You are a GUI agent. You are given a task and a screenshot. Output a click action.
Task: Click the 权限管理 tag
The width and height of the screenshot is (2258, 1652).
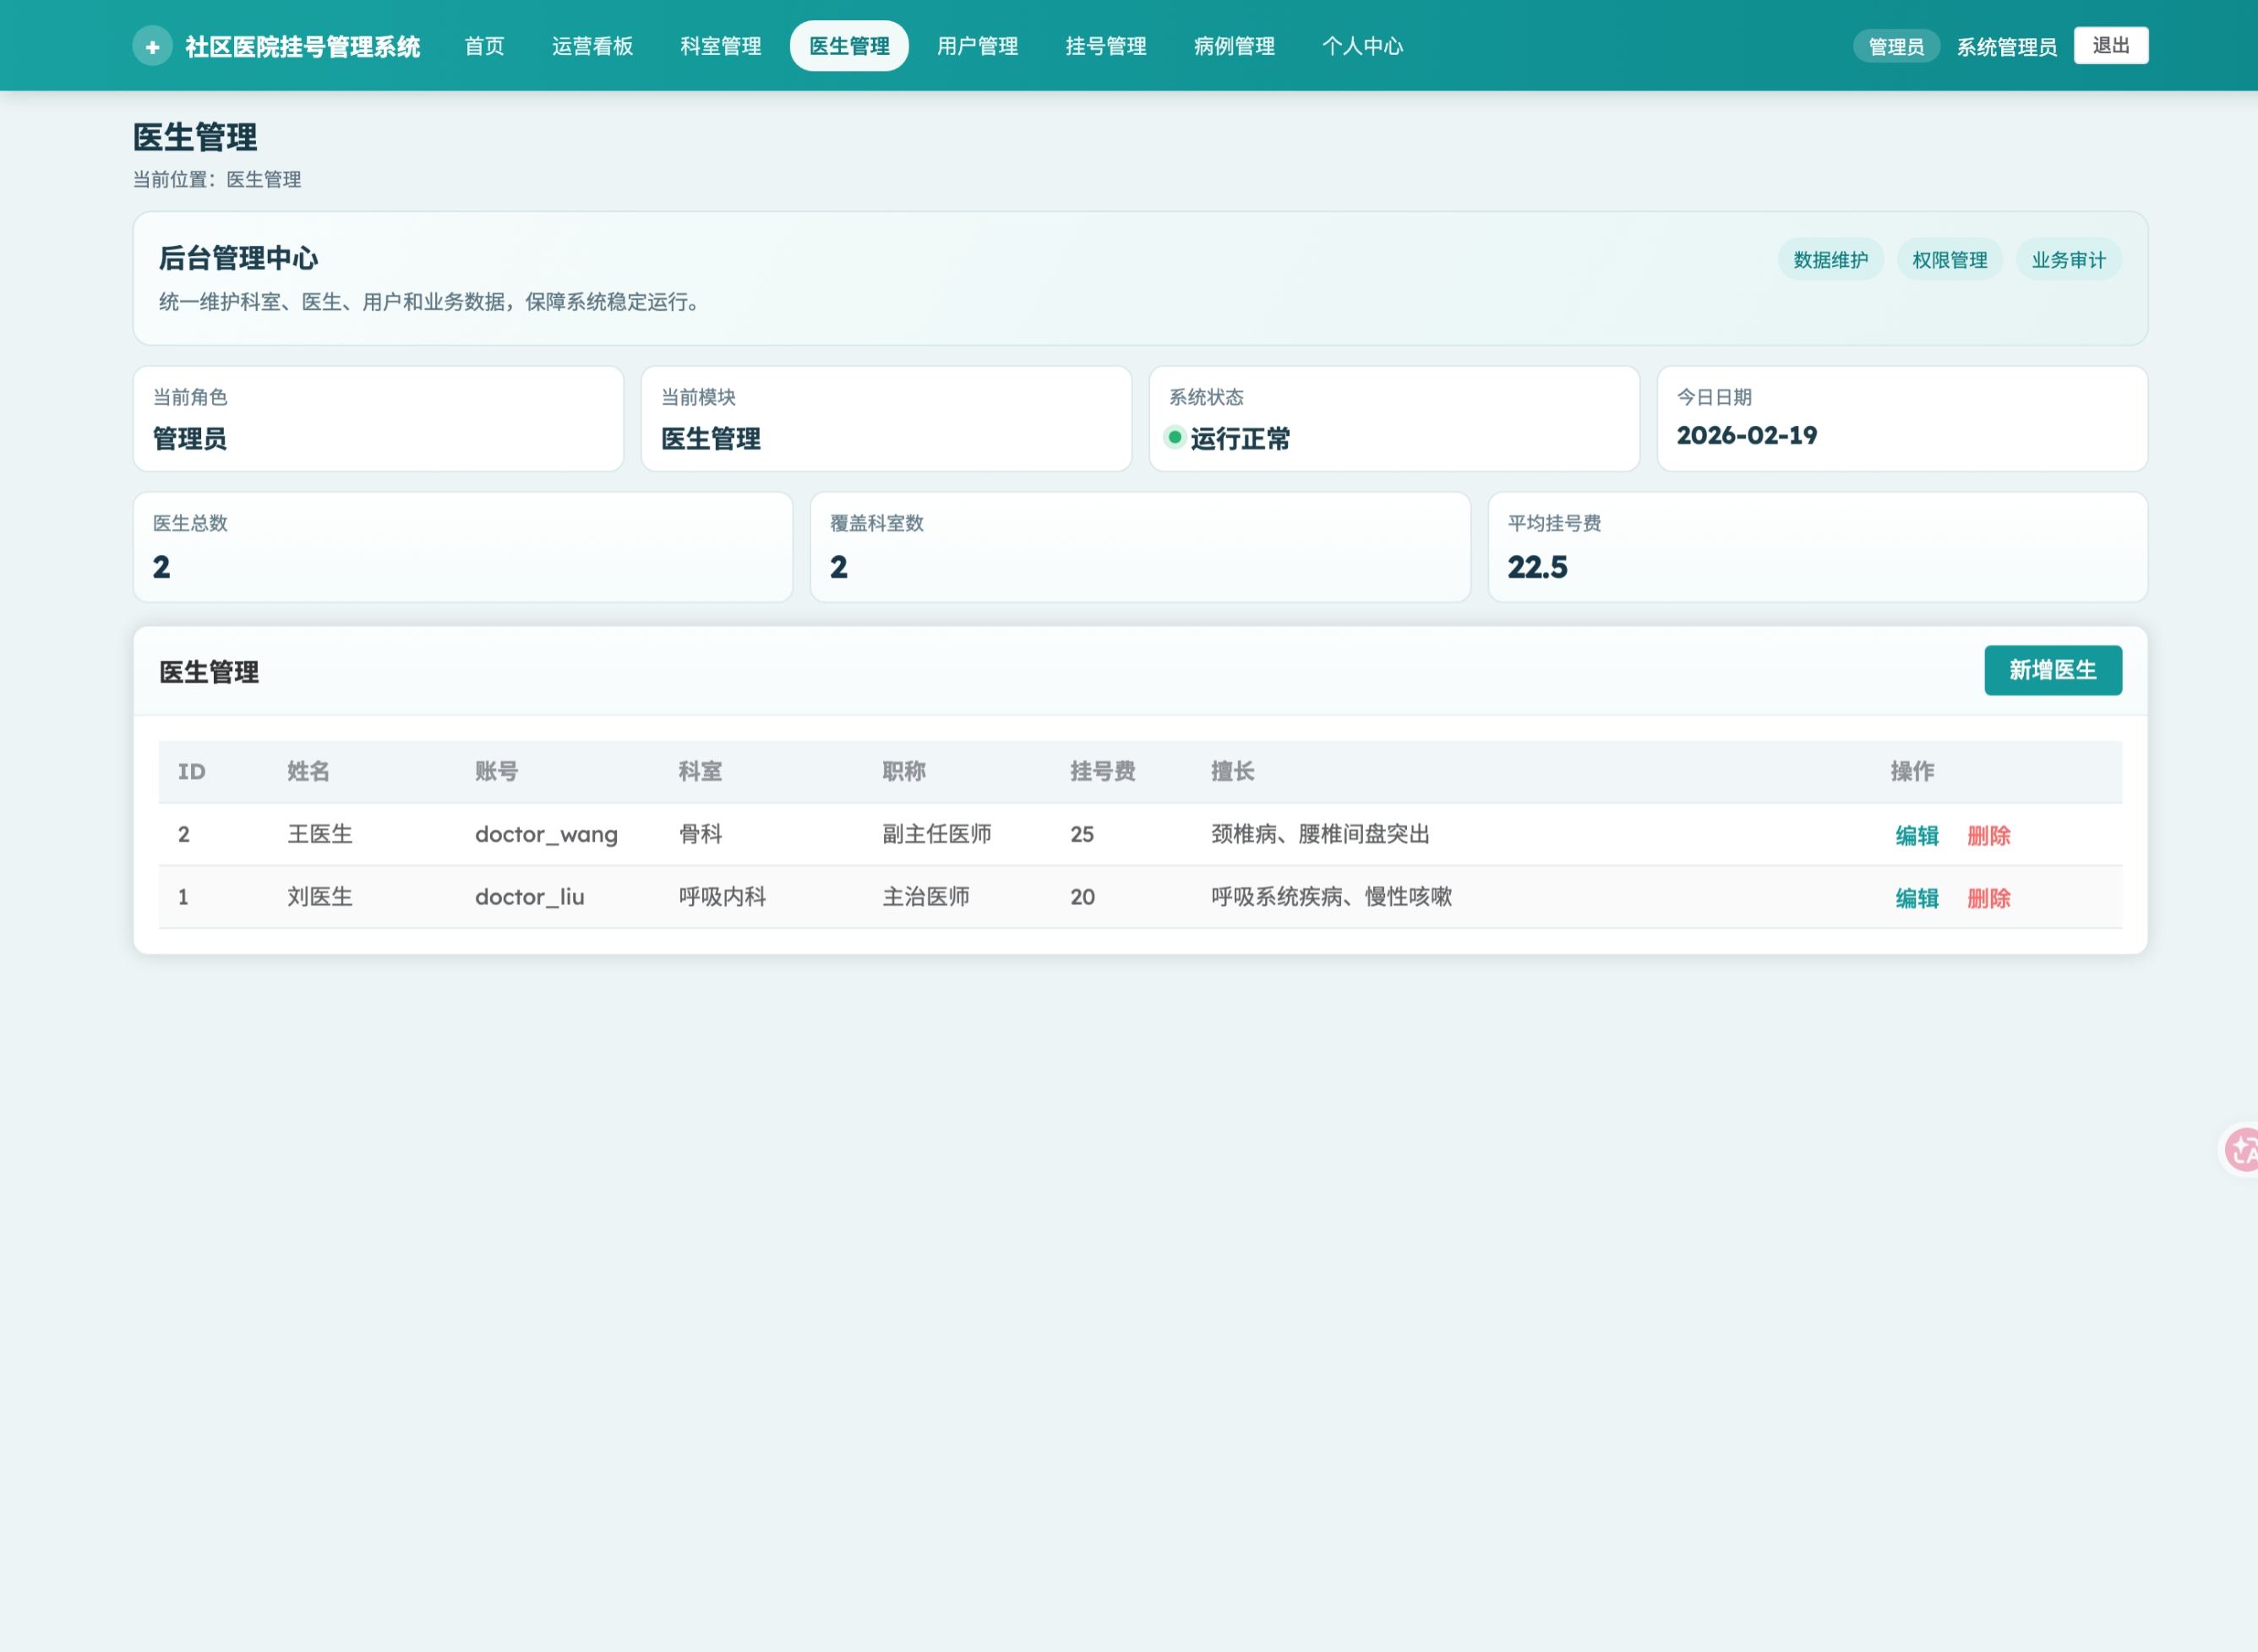[1949, 260]
